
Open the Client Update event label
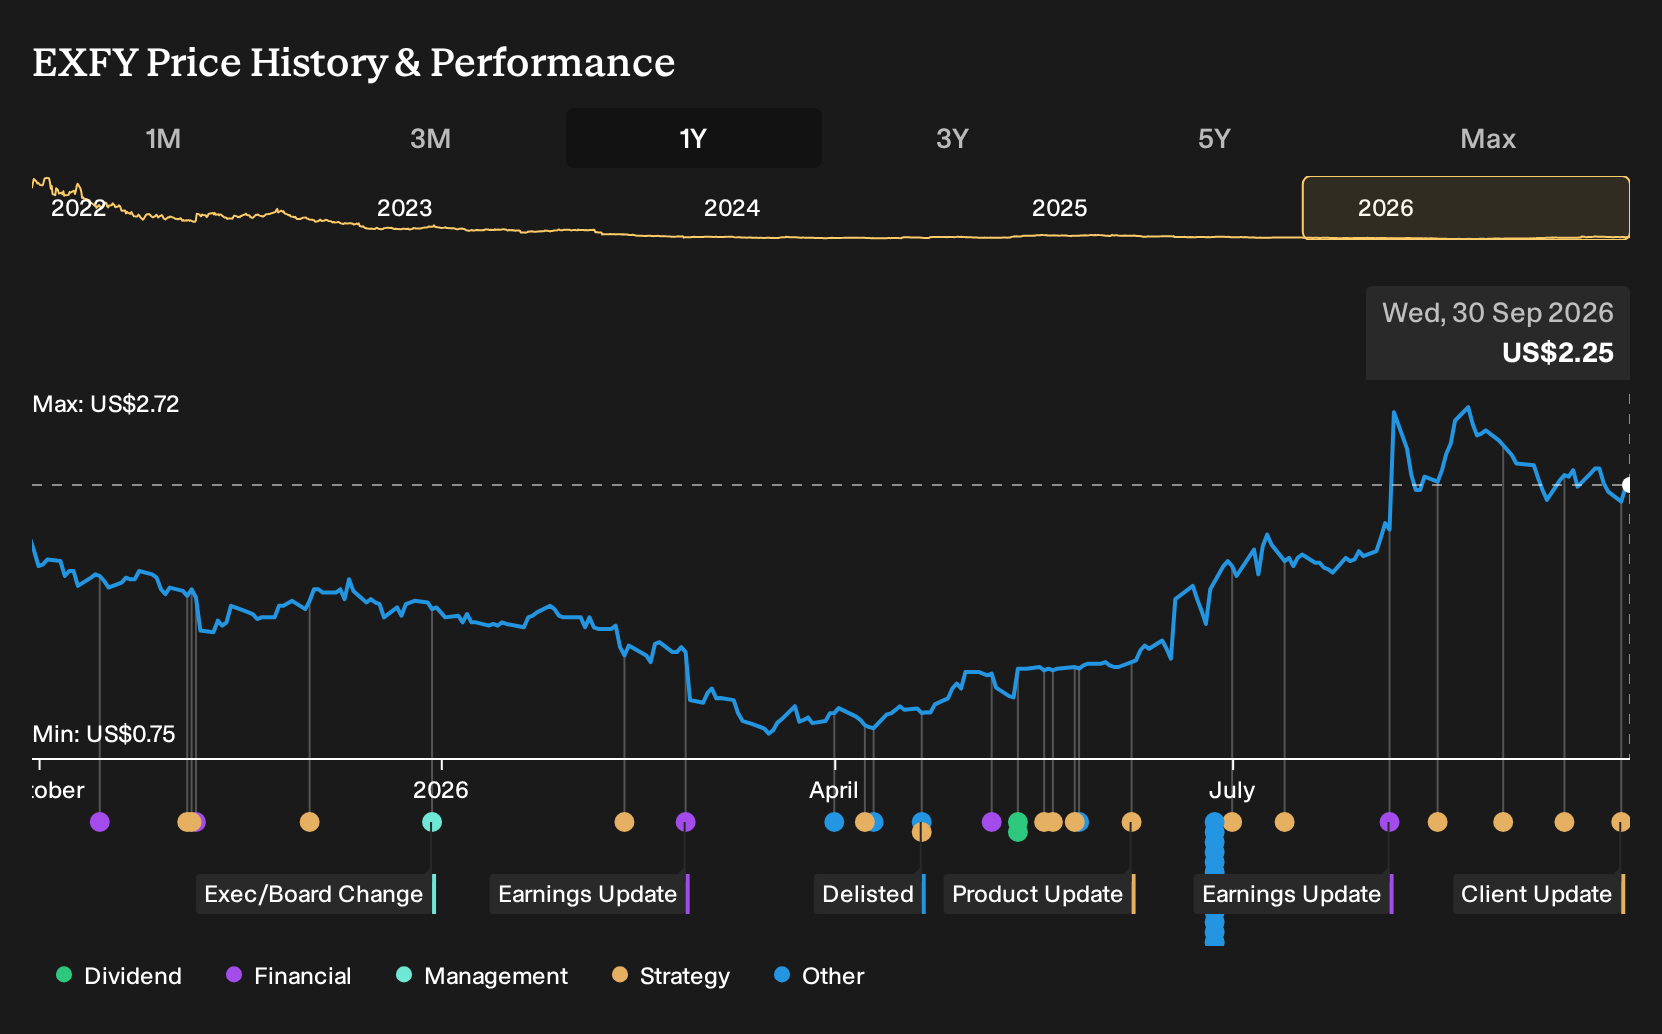[1539, 894]
